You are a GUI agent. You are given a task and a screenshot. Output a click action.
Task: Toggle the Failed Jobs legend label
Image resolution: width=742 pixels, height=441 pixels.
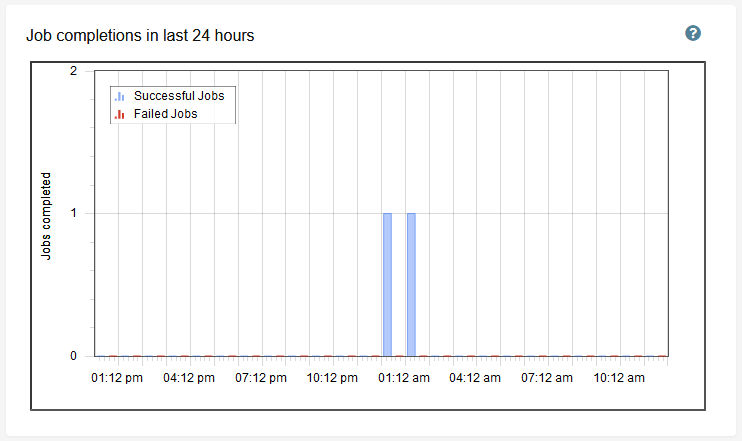pyautogui.click(x=165, y=114)
